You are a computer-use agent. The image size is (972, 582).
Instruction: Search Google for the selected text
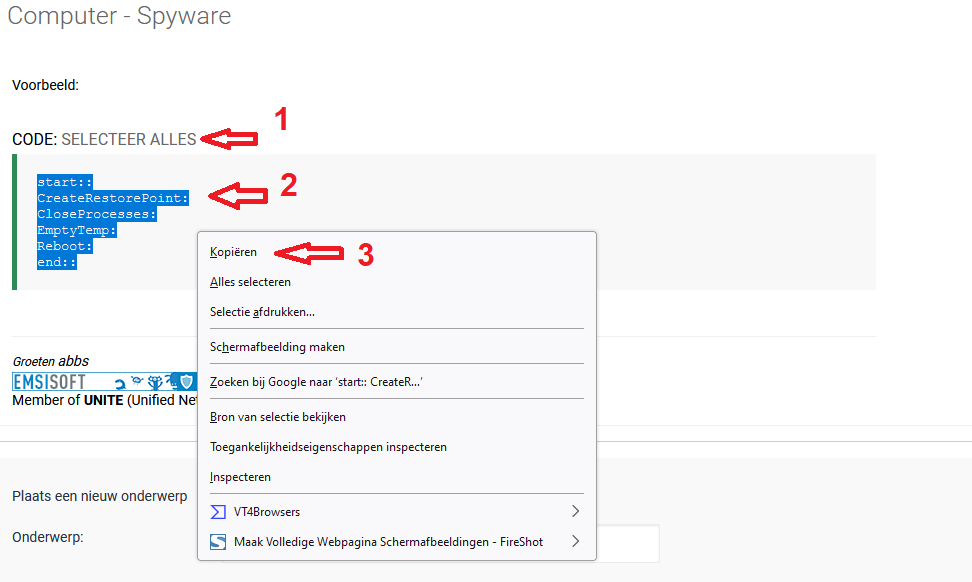[x=316, y=382]
